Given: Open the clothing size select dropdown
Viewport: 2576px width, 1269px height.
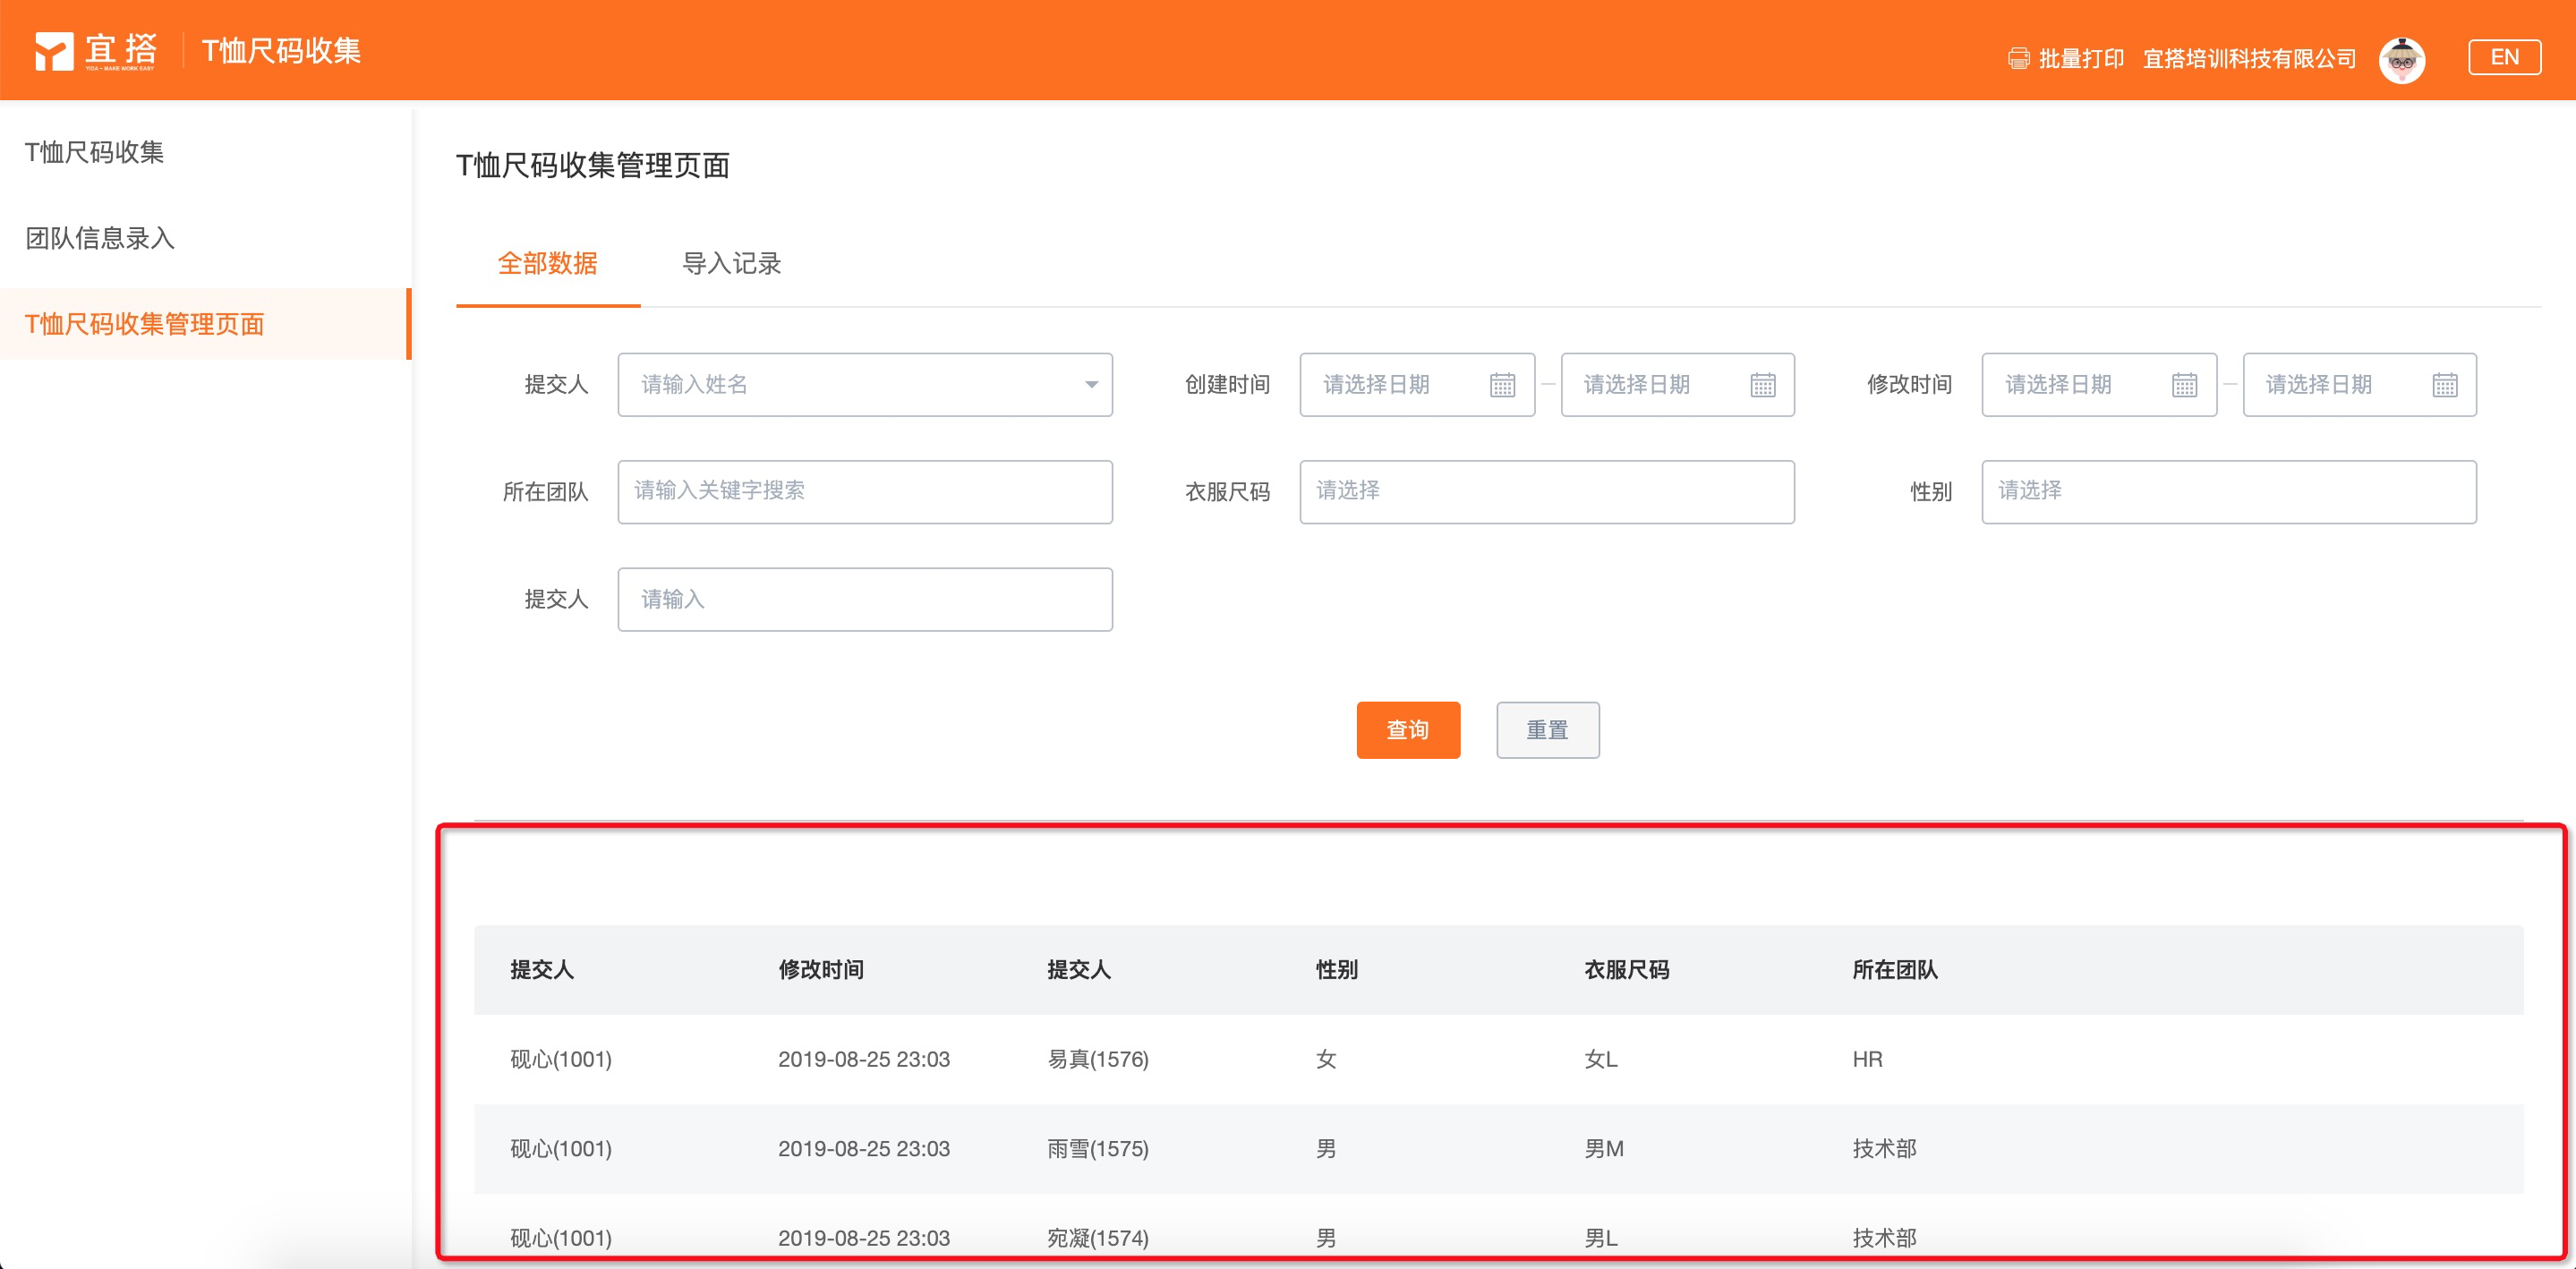Looking at the screenshot, I should (1546, 491).
